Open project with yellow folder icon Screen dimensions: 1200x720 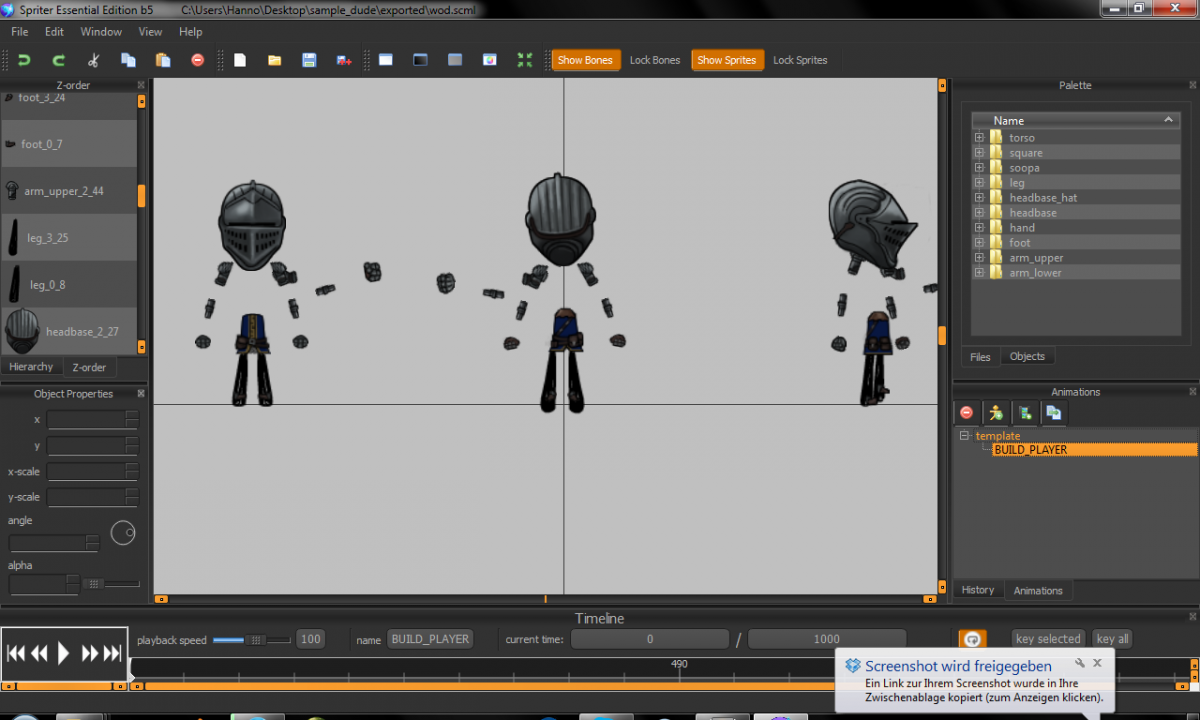(274, 60)
